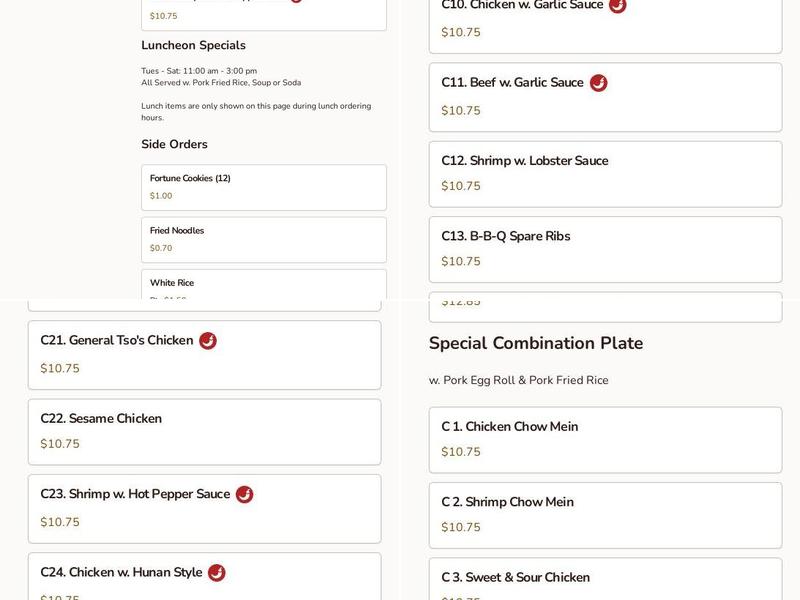This screenshot has width=800, height=600.
Task: Click the spicy icon beside C21 General Tso's Chicken
Action: (208, 341)
